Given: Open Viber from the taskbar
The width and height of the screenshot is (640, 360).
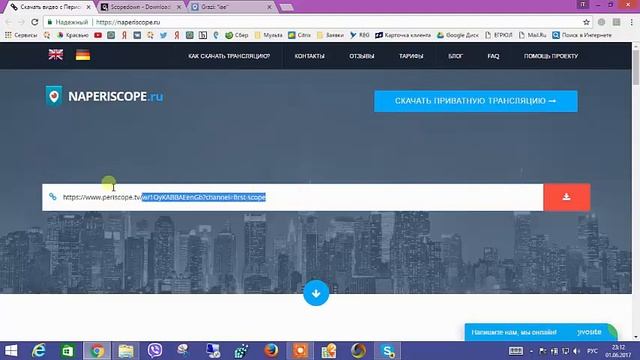Looking at the screenshot, I should [x=155, y=351].
